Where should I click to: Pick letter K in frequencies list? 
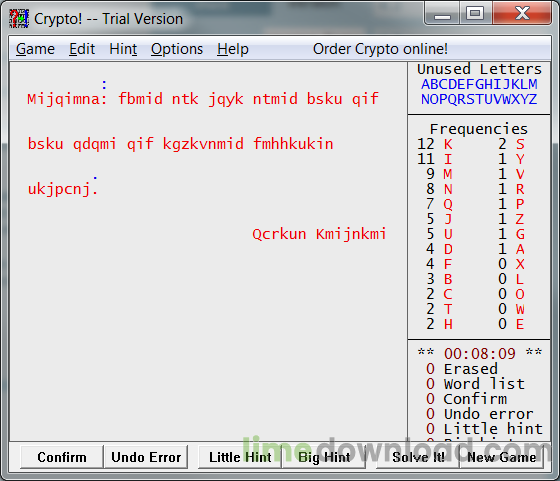tap(448, 144)
